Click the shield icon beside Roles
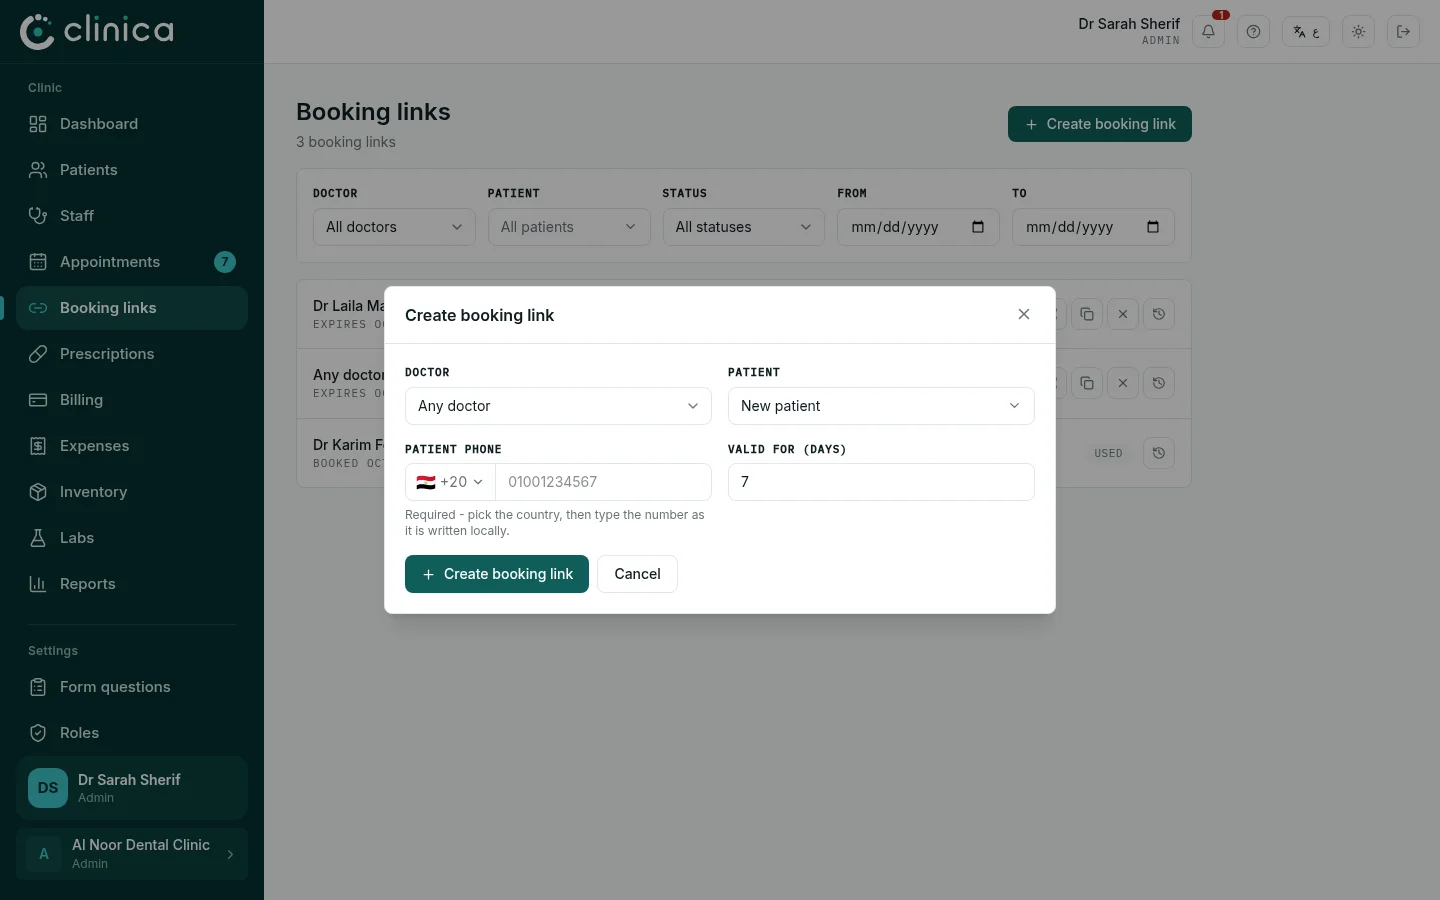Screen dimensions: 1440x900 [x=38, y=733]
